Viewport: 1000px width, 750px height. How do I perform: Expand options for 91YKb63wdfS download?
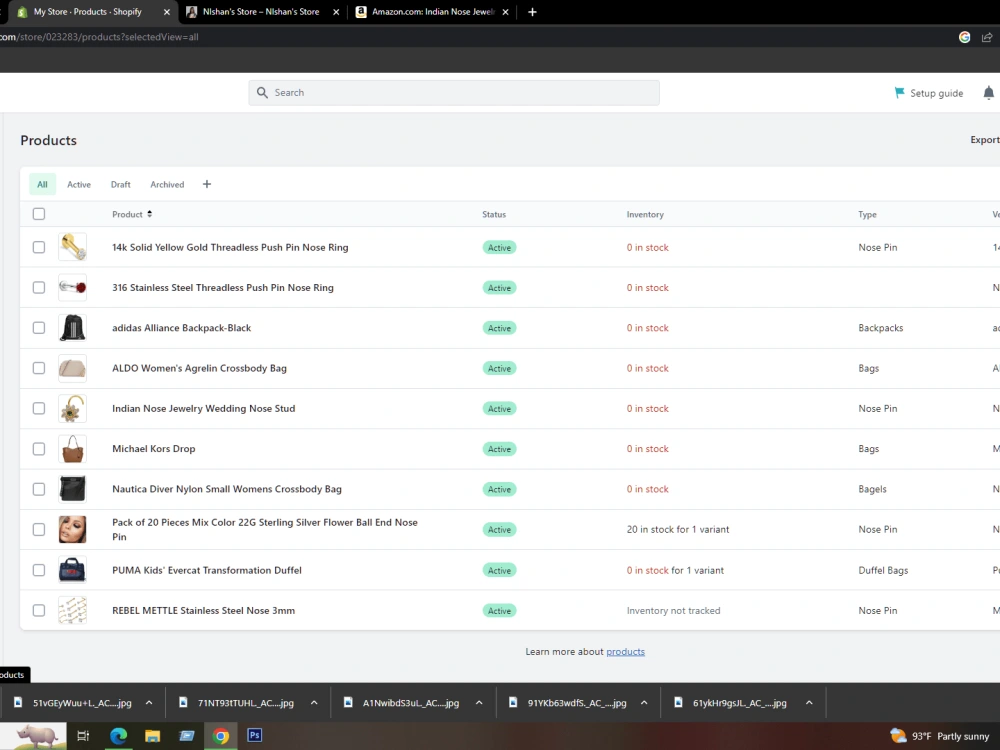coord(644,703)
